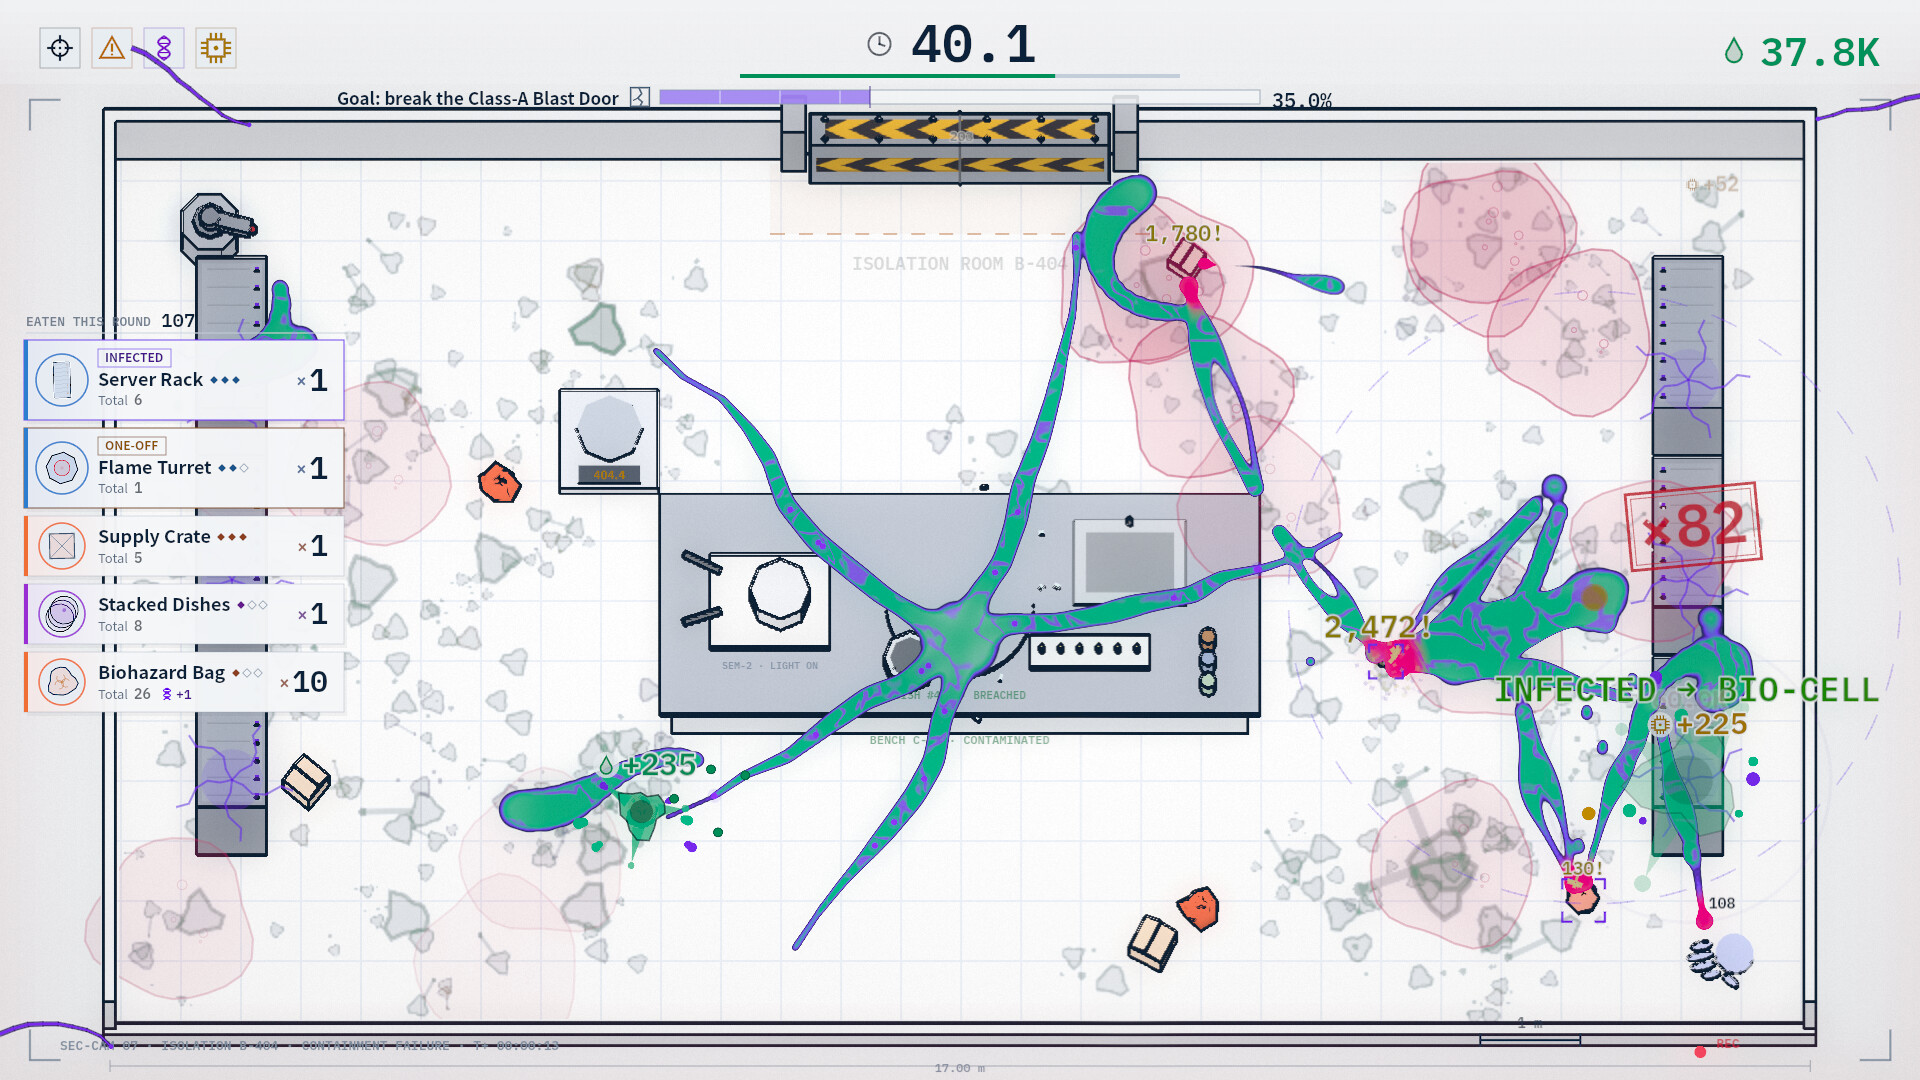Click the green biomass droplet icon

(1734, 51)
